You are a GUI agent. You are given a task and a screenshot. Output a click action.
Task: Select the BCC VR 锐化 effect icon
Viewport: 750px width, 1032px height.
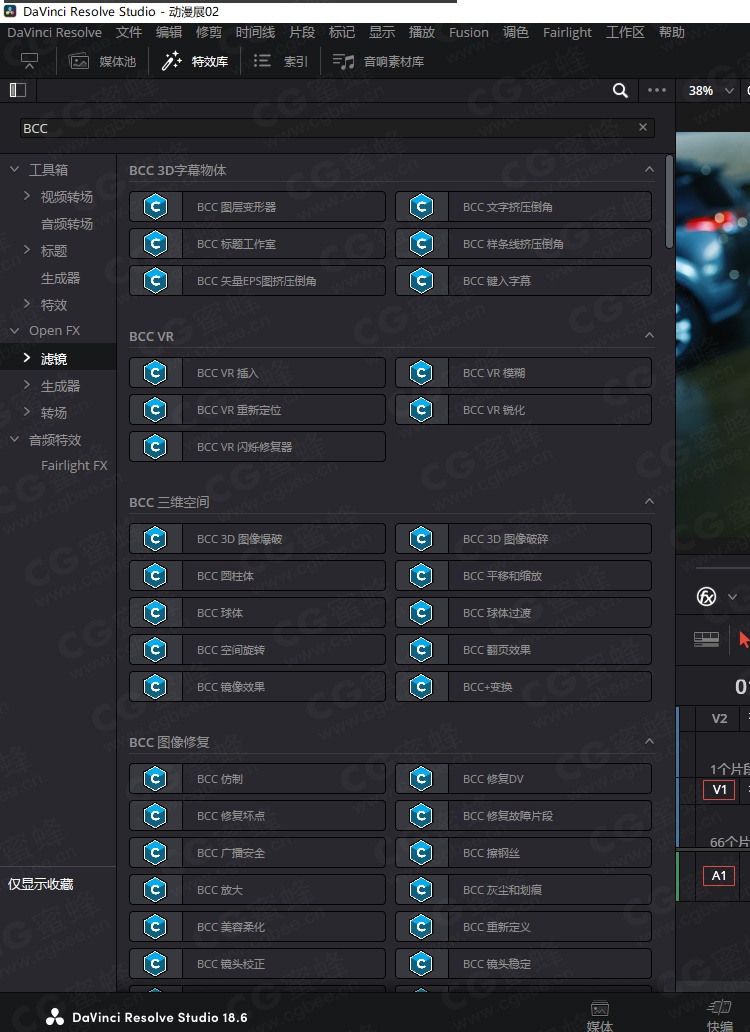coord(421,409)
